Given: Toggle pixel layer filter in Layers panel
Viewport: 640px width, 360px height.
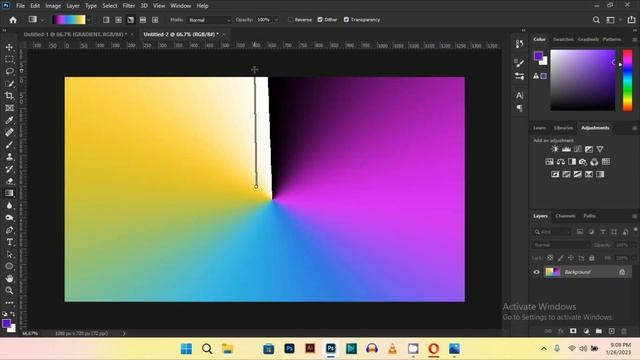Looking at the screenshot, I should (x=580, y=232).
